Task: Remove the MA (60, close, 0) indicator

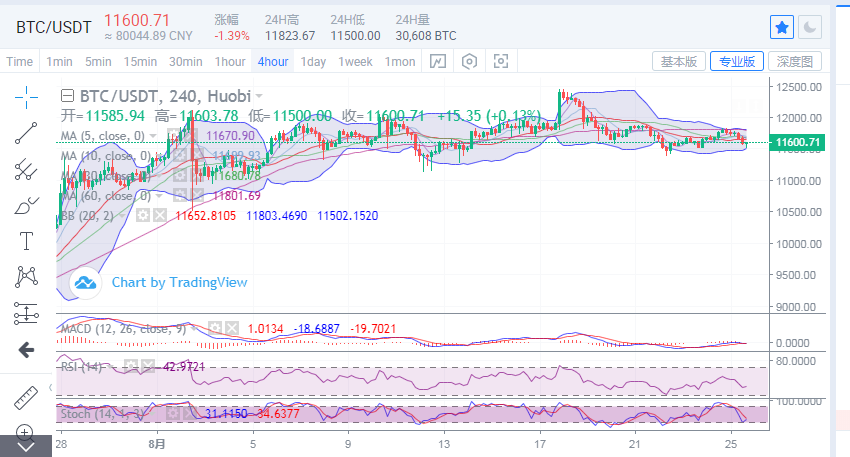Action: point(197,195)
